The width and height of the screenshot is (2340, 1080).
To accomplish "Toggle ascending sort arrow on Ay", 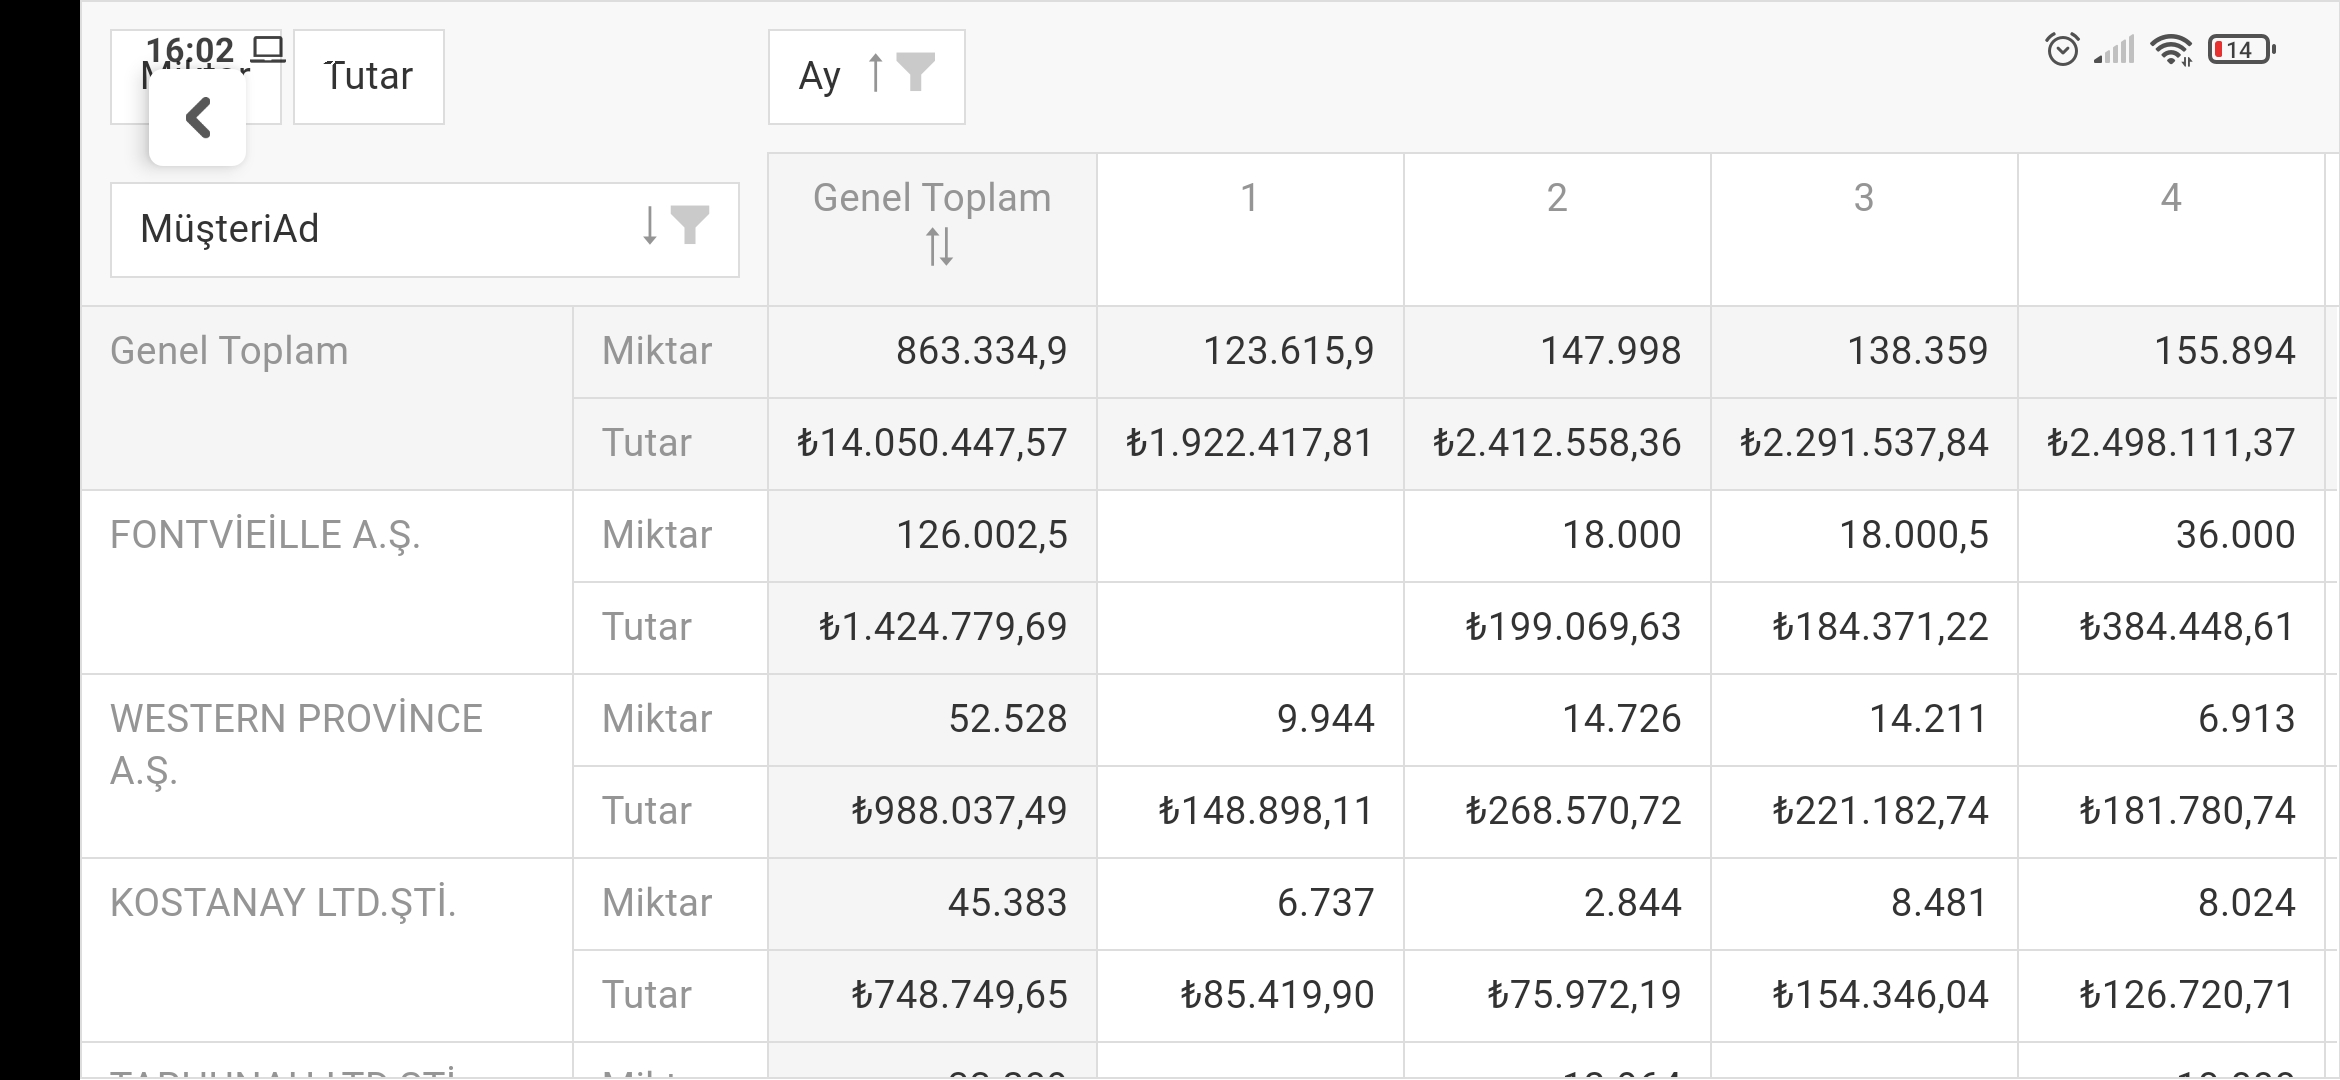I will (x=875, y=73).
